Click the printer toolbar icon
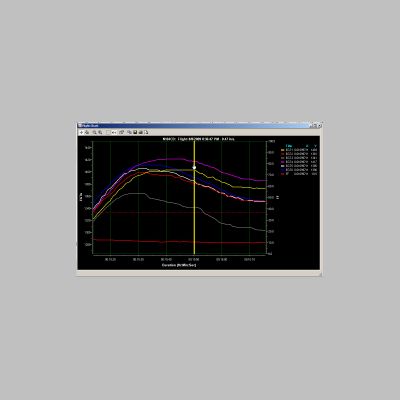This screenshot has height=400, width=400. (x=140, y=133)
